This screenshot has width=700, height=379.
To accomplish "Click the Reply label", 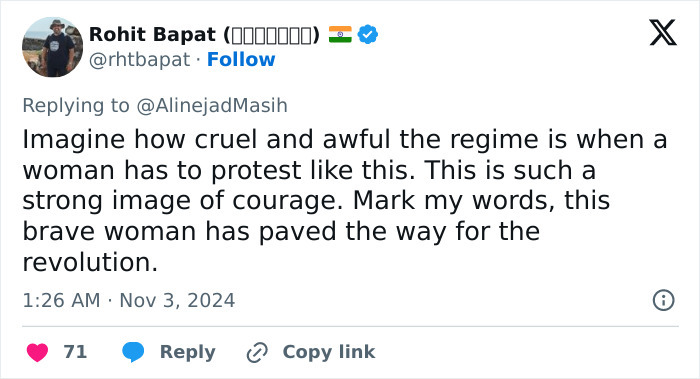I will (188, 352).
